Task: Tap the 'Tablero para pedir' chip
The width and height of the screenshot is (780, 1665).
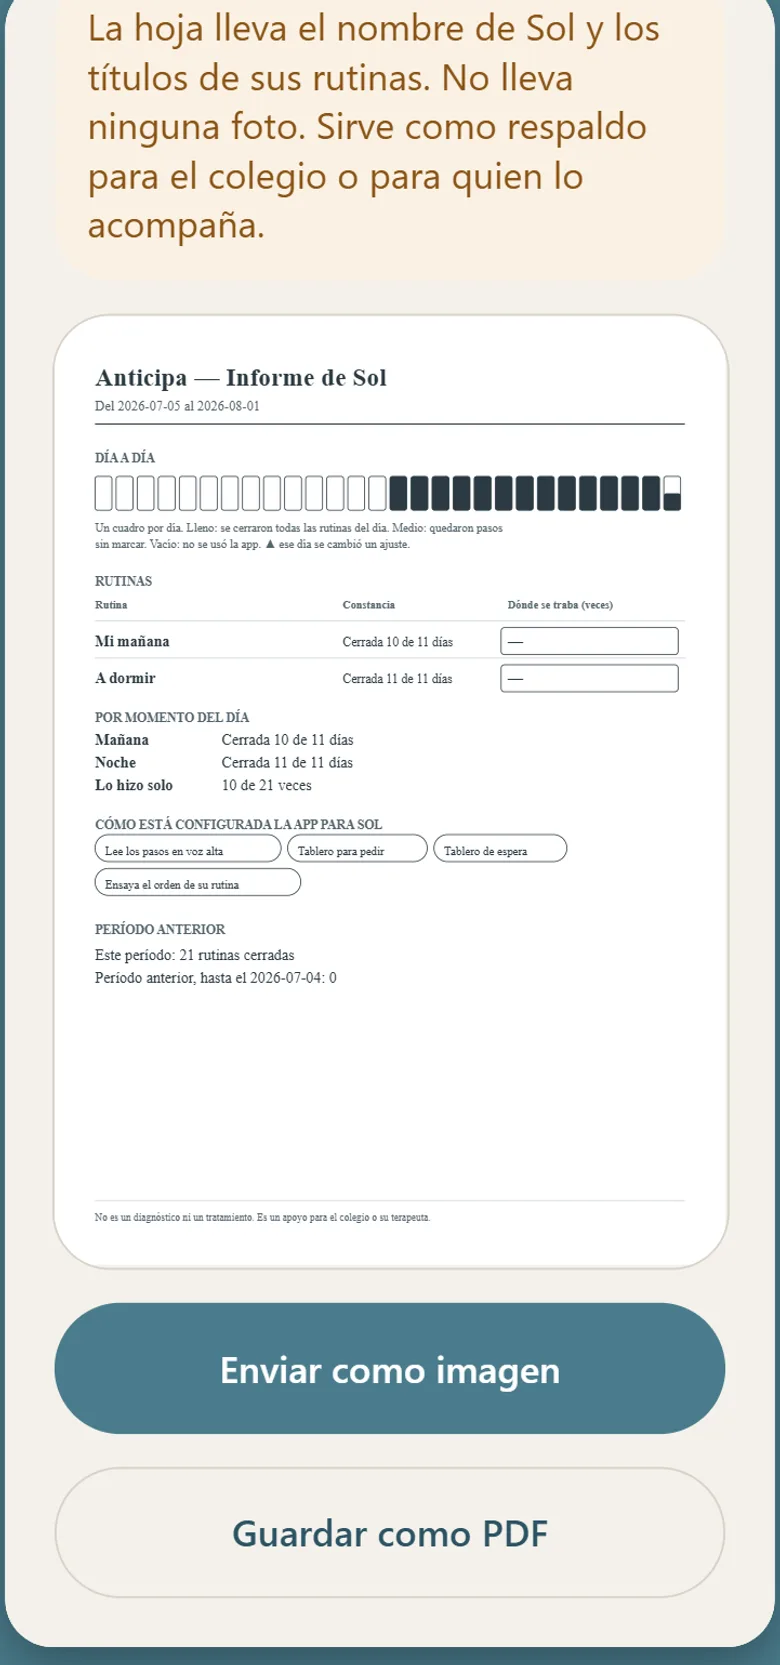Action: coord(358,849)
